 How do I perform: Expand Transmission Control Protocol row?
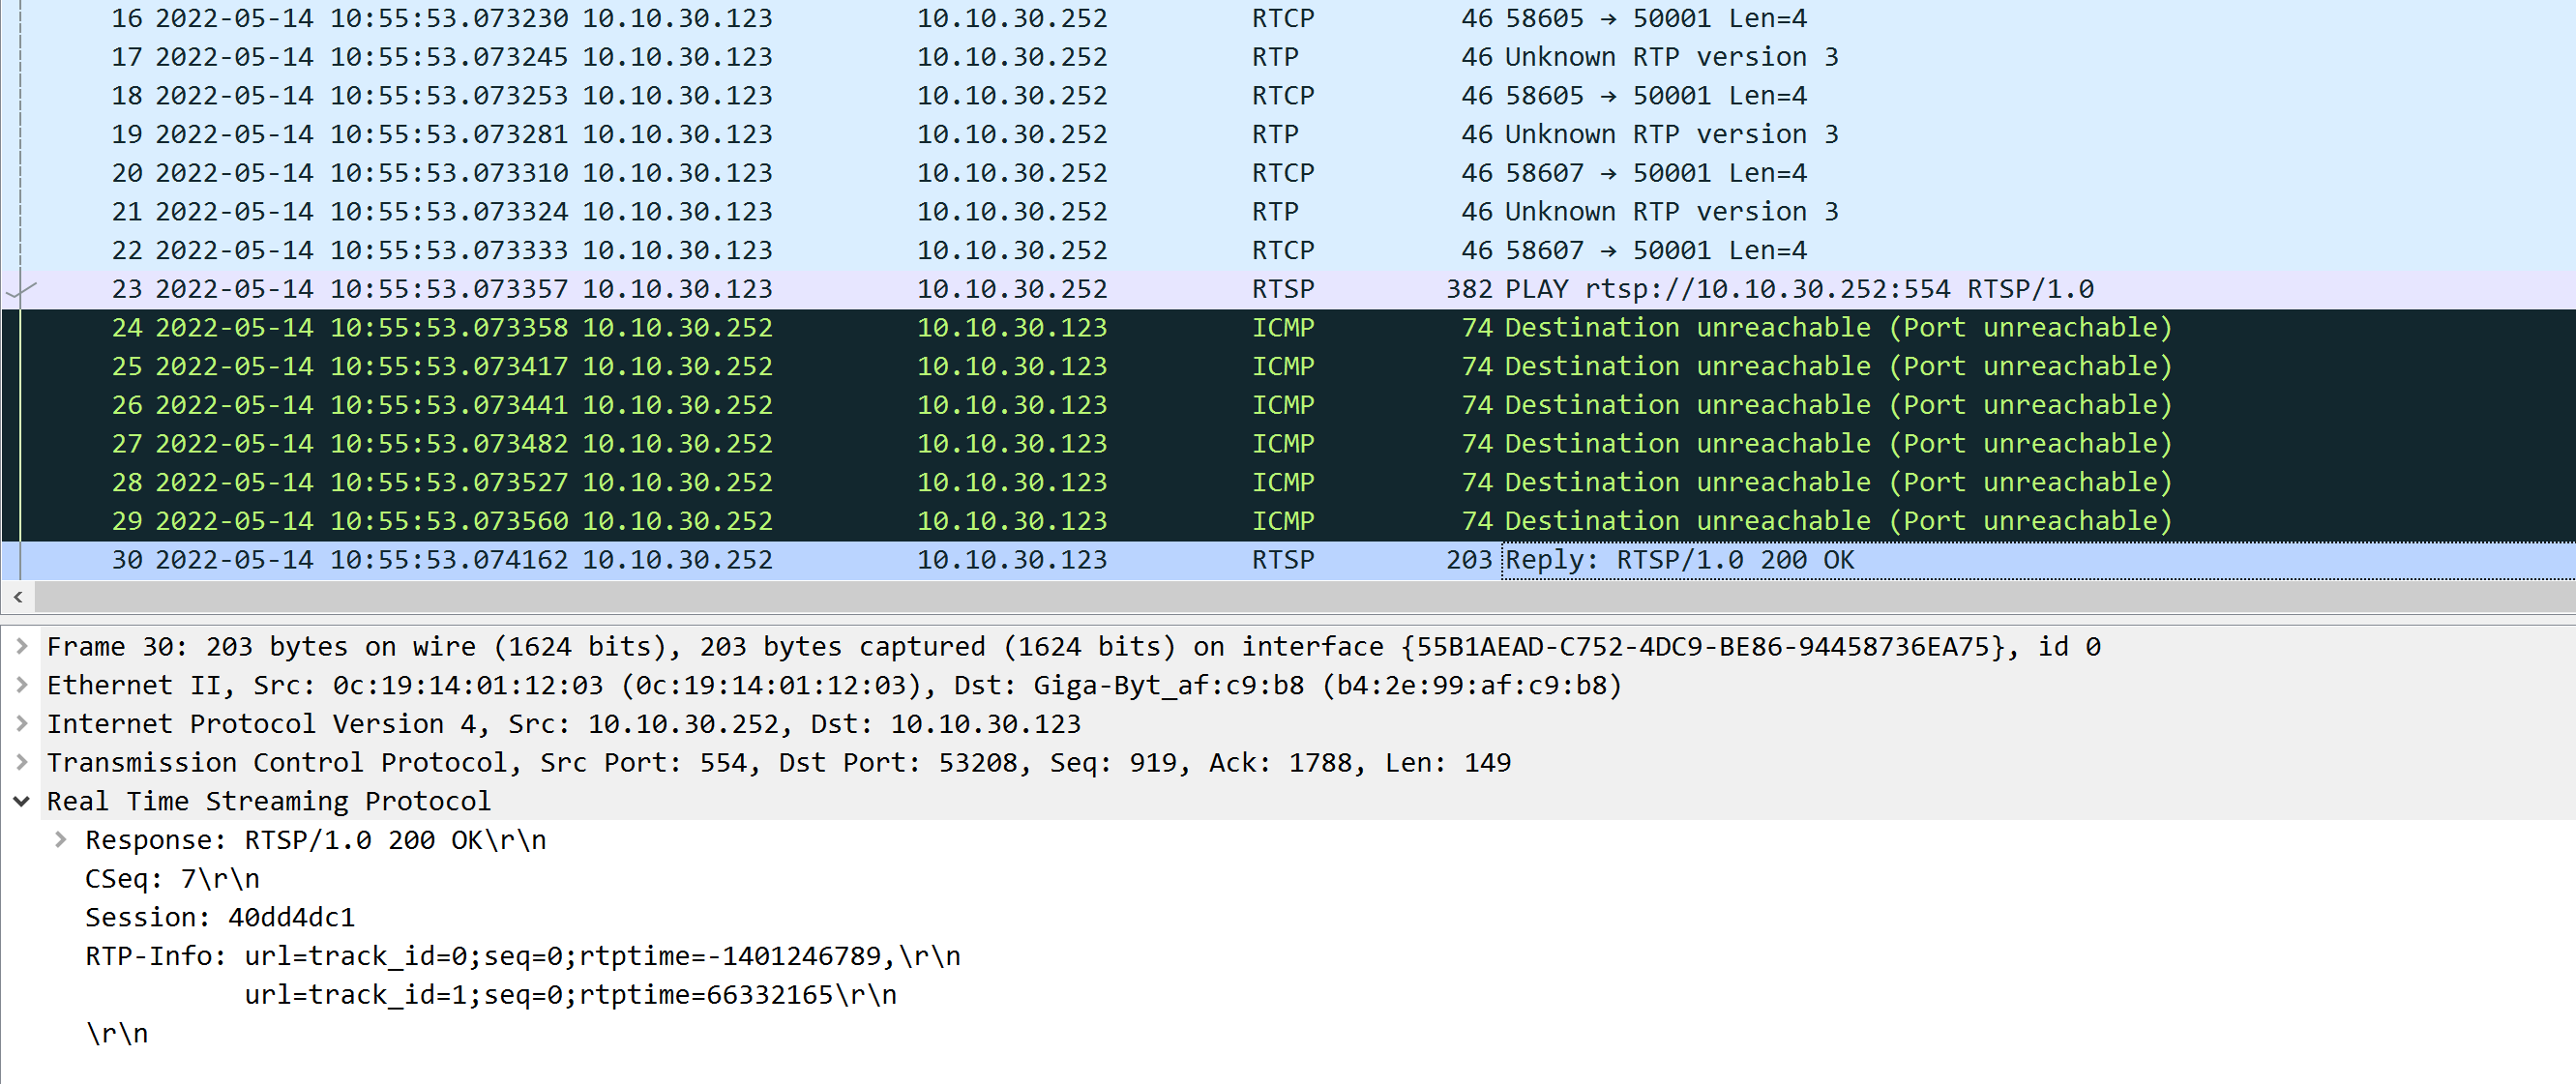[x=21, y=763]
